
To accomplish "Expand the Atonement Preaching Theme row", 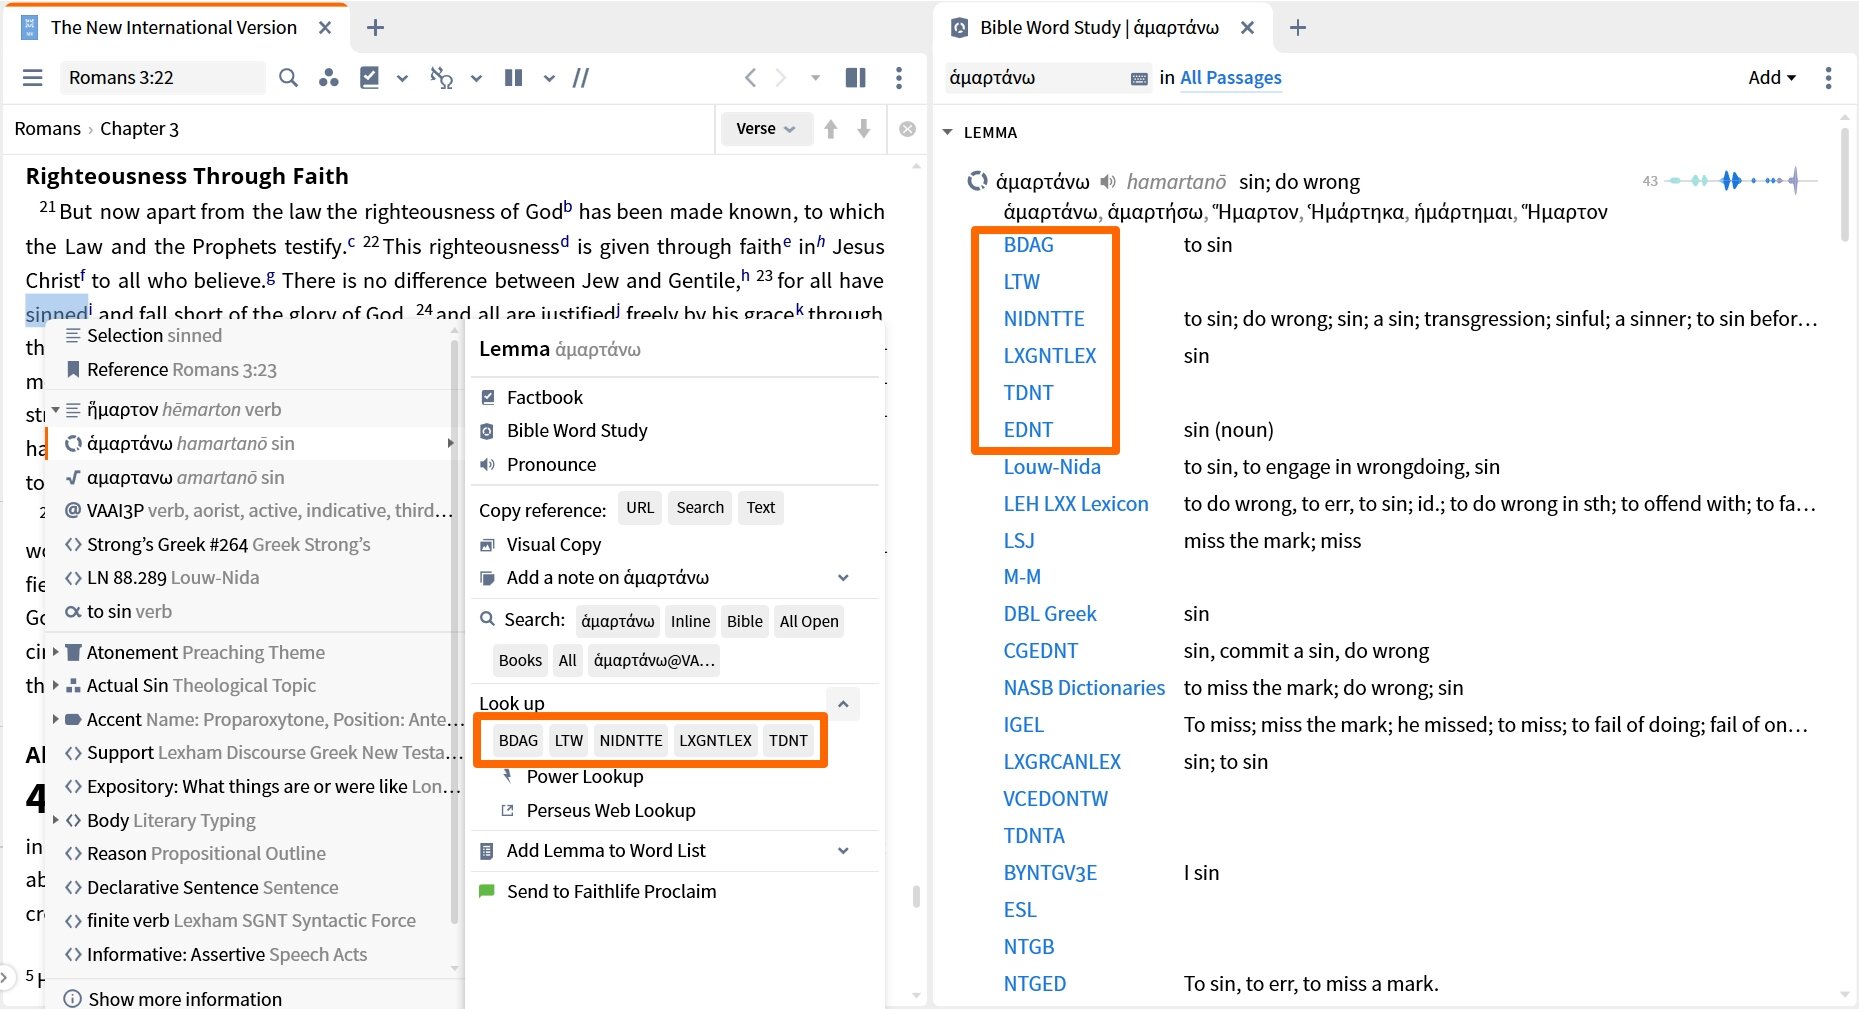I will tap(56, 652).
